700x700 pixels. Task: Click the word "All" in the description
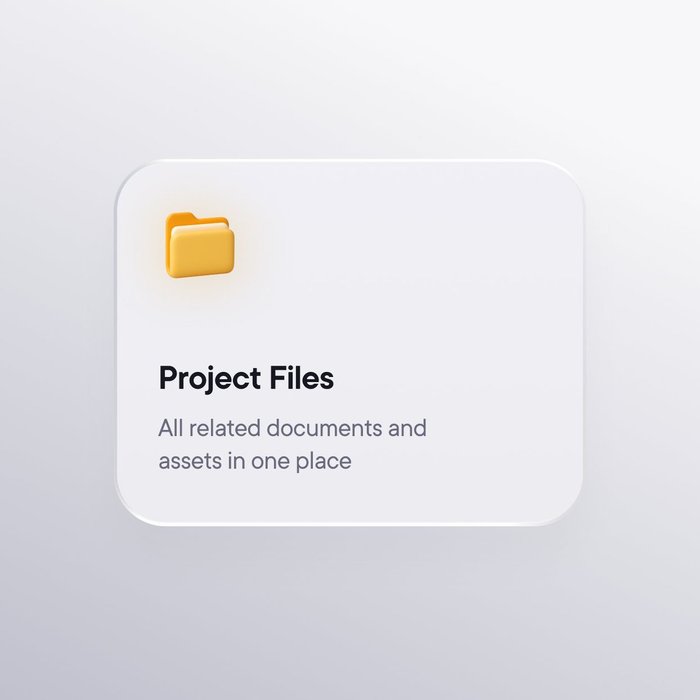[x=171, y=428]
